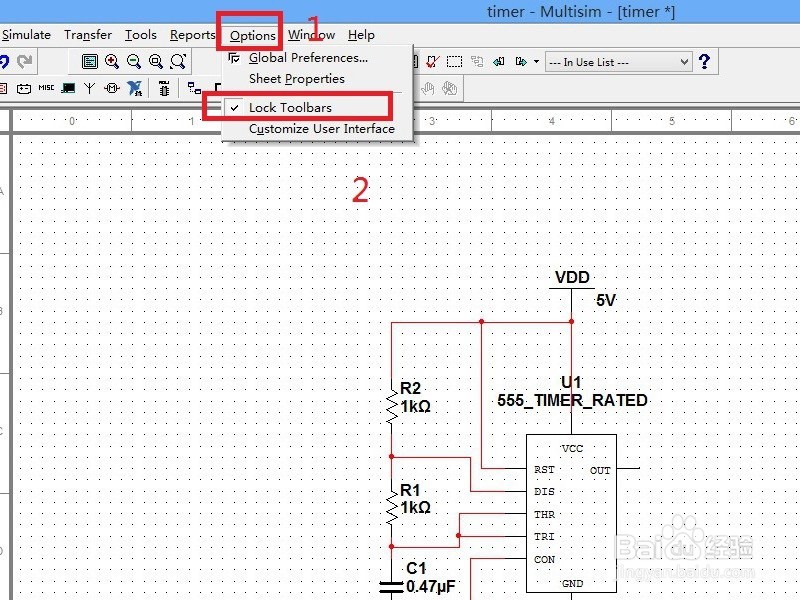This screenshot has height=600, width=800.
Task: Click the GND pin label on U1
Action: pos(572,584)
